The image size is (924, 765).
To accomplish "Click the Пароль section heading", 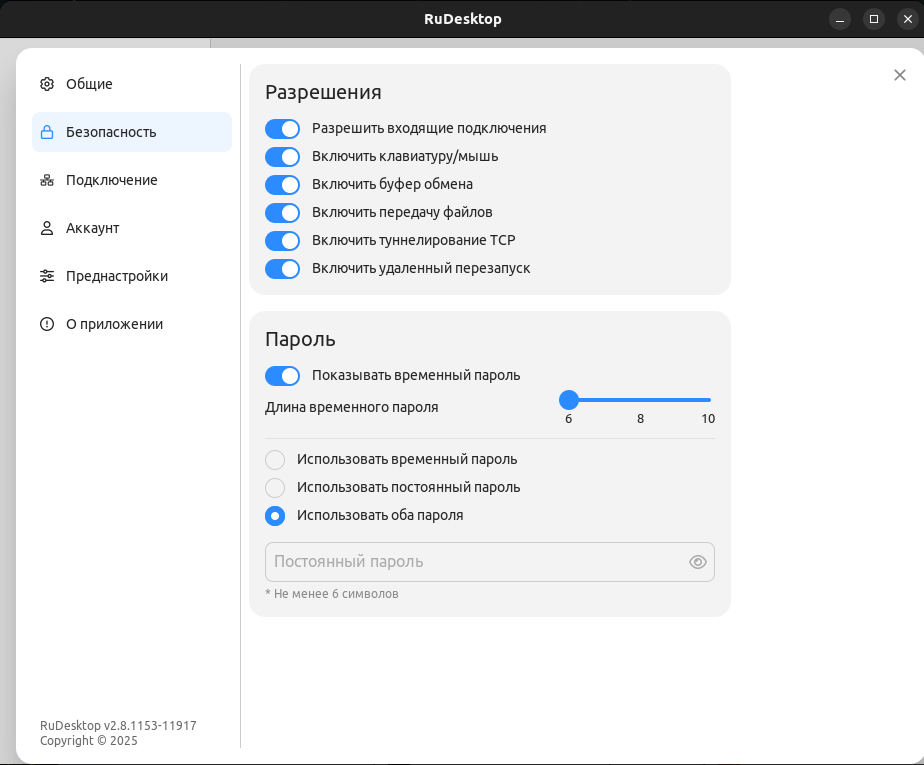I will pyautogui.click(x=300, y=339).
